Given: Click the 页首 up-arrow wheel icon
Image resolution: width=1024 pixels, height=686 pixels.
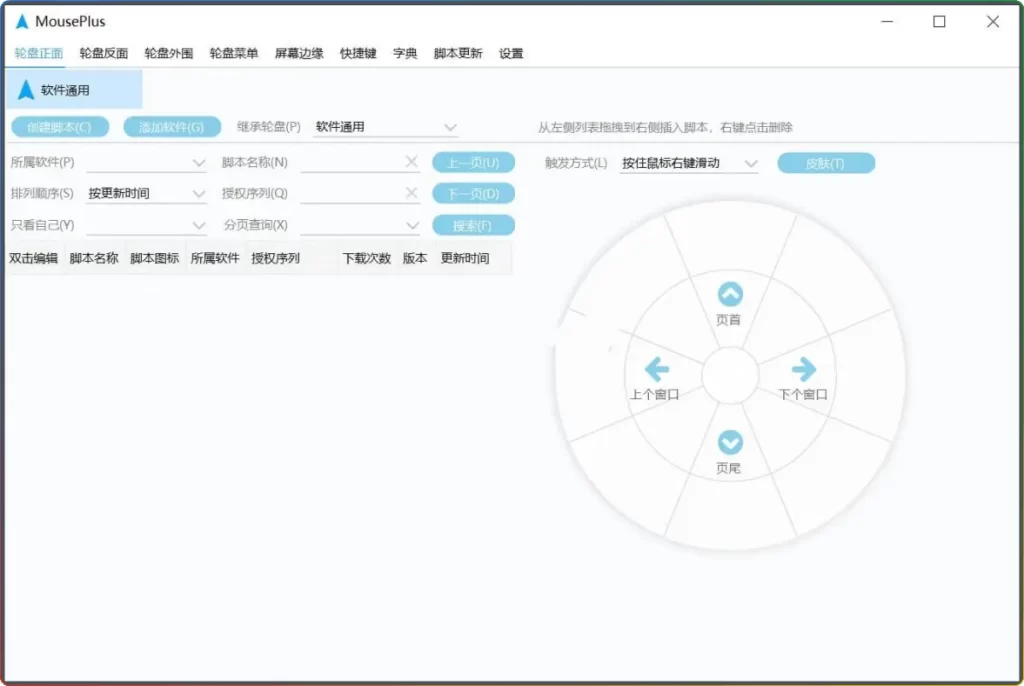Looking at the screenshot, I should pyautogui.click(x=730, y=294).
